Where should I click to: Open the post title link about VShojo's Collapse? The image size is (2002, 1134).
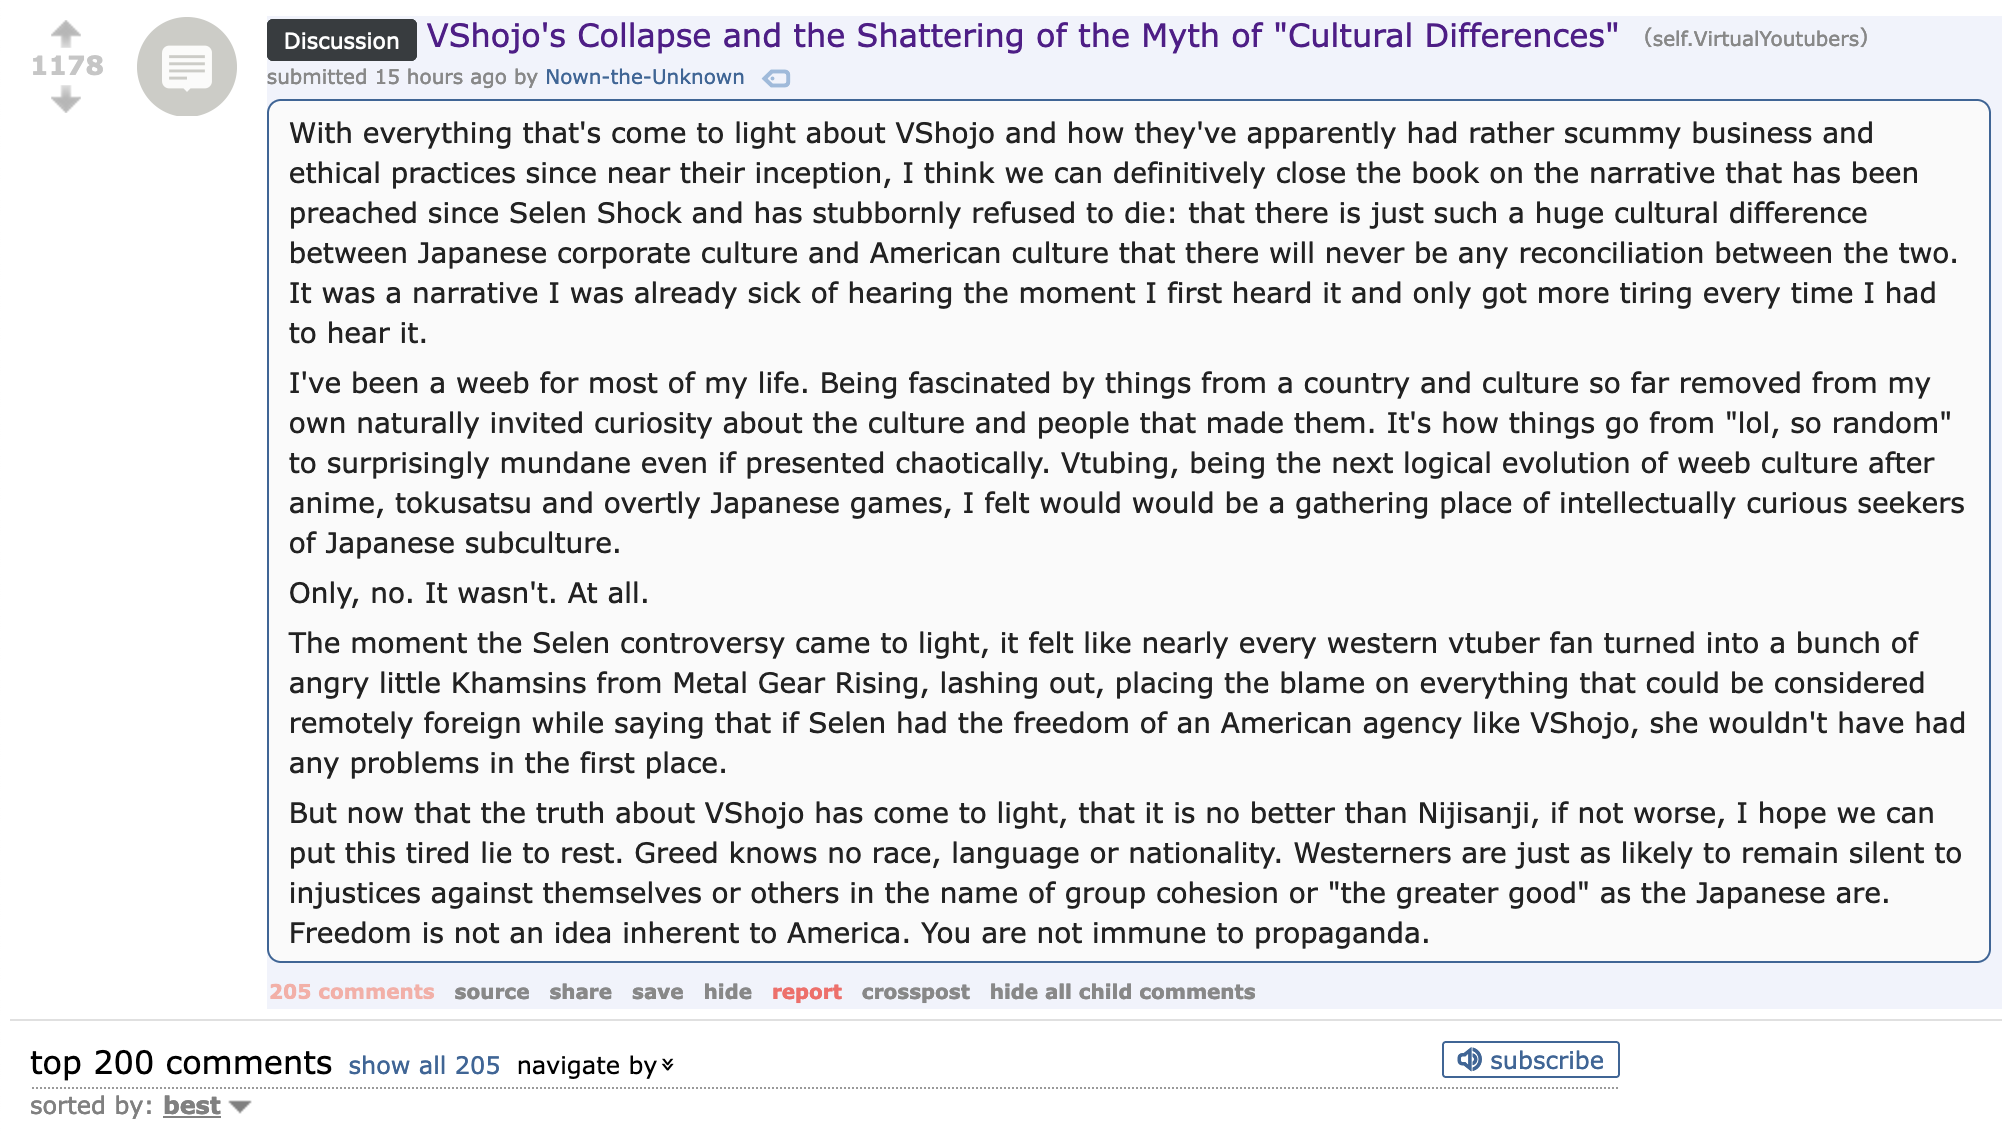1022,36
